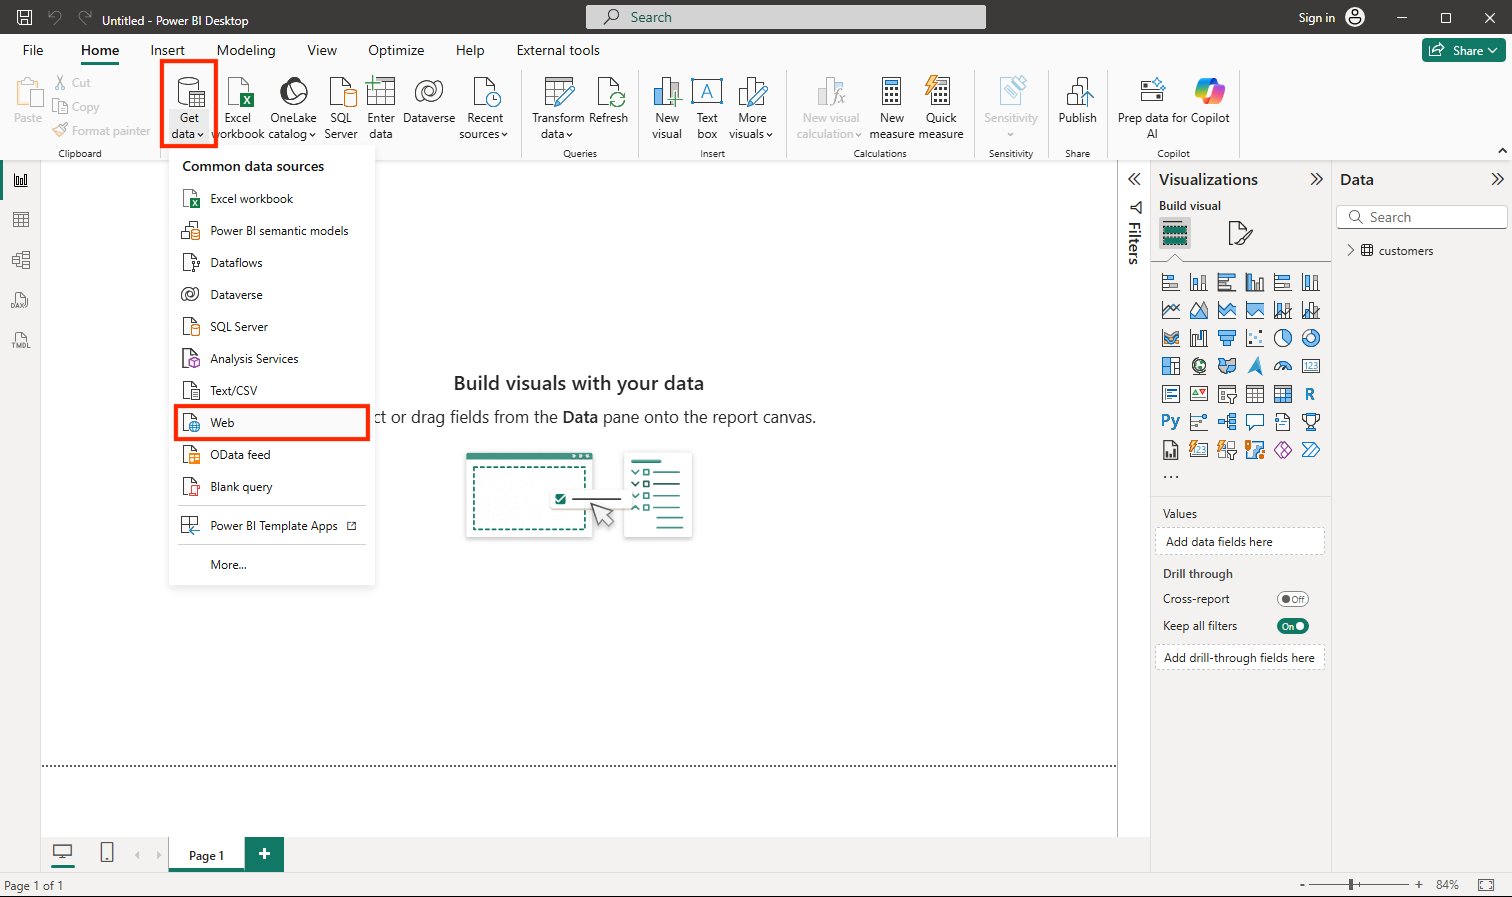Click the title bar Search box
The image size is (1512, 897).
coord(786,17)
